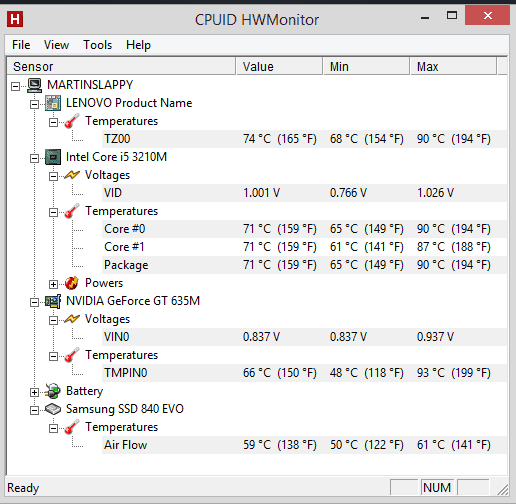Viewport: 516px width, 504px height.
Task: Collapse the Samsung SSD 840 EVO node
Action: point(34,410)
